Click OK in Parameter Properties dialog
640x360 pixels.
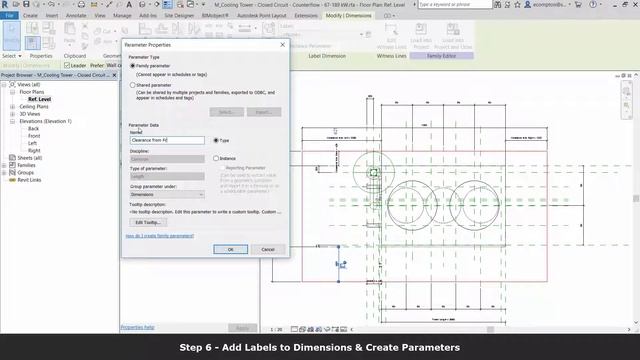(231, 249)
